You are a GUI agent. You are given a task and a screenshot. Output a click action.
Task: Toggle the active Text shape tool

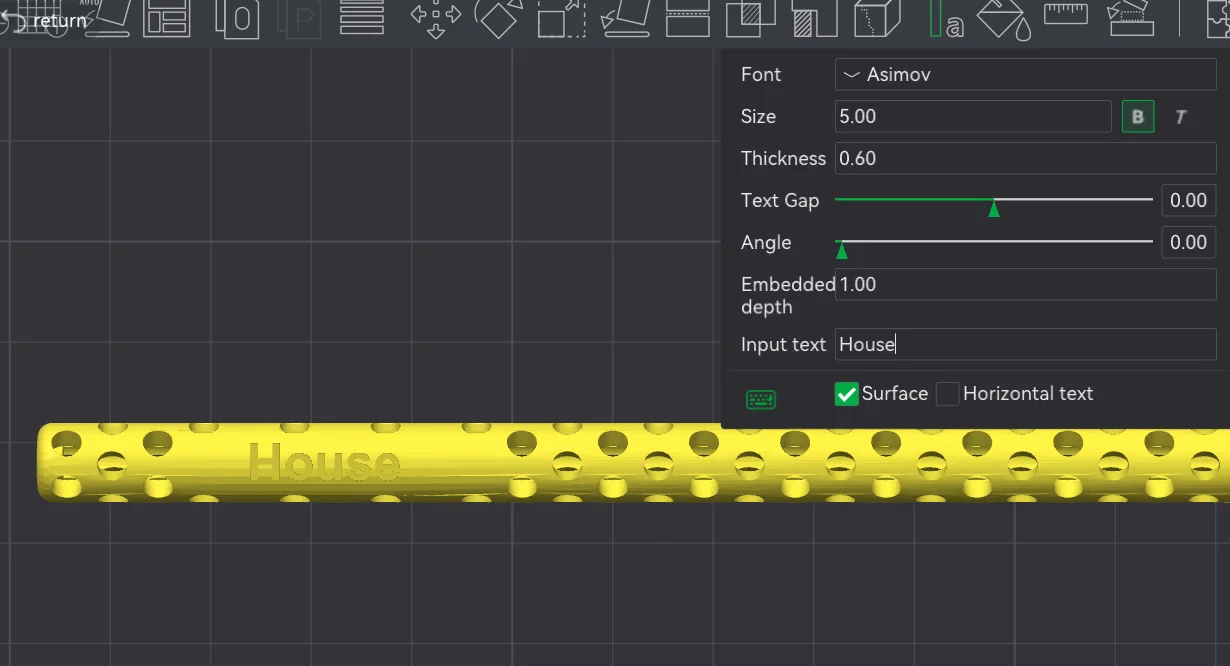946,18
